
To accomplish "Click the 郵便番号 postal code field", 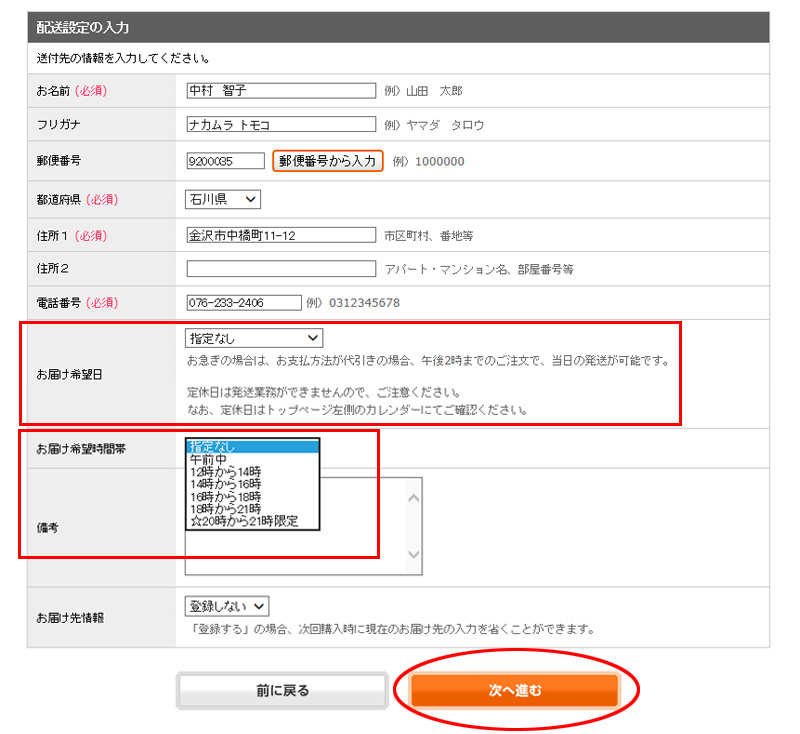I will click(226, 161).
